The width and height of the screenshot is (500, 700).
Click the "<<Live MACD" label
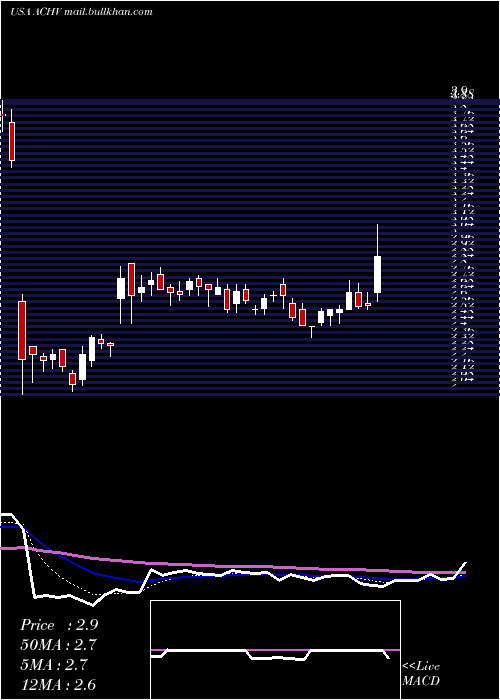(421, 674)
